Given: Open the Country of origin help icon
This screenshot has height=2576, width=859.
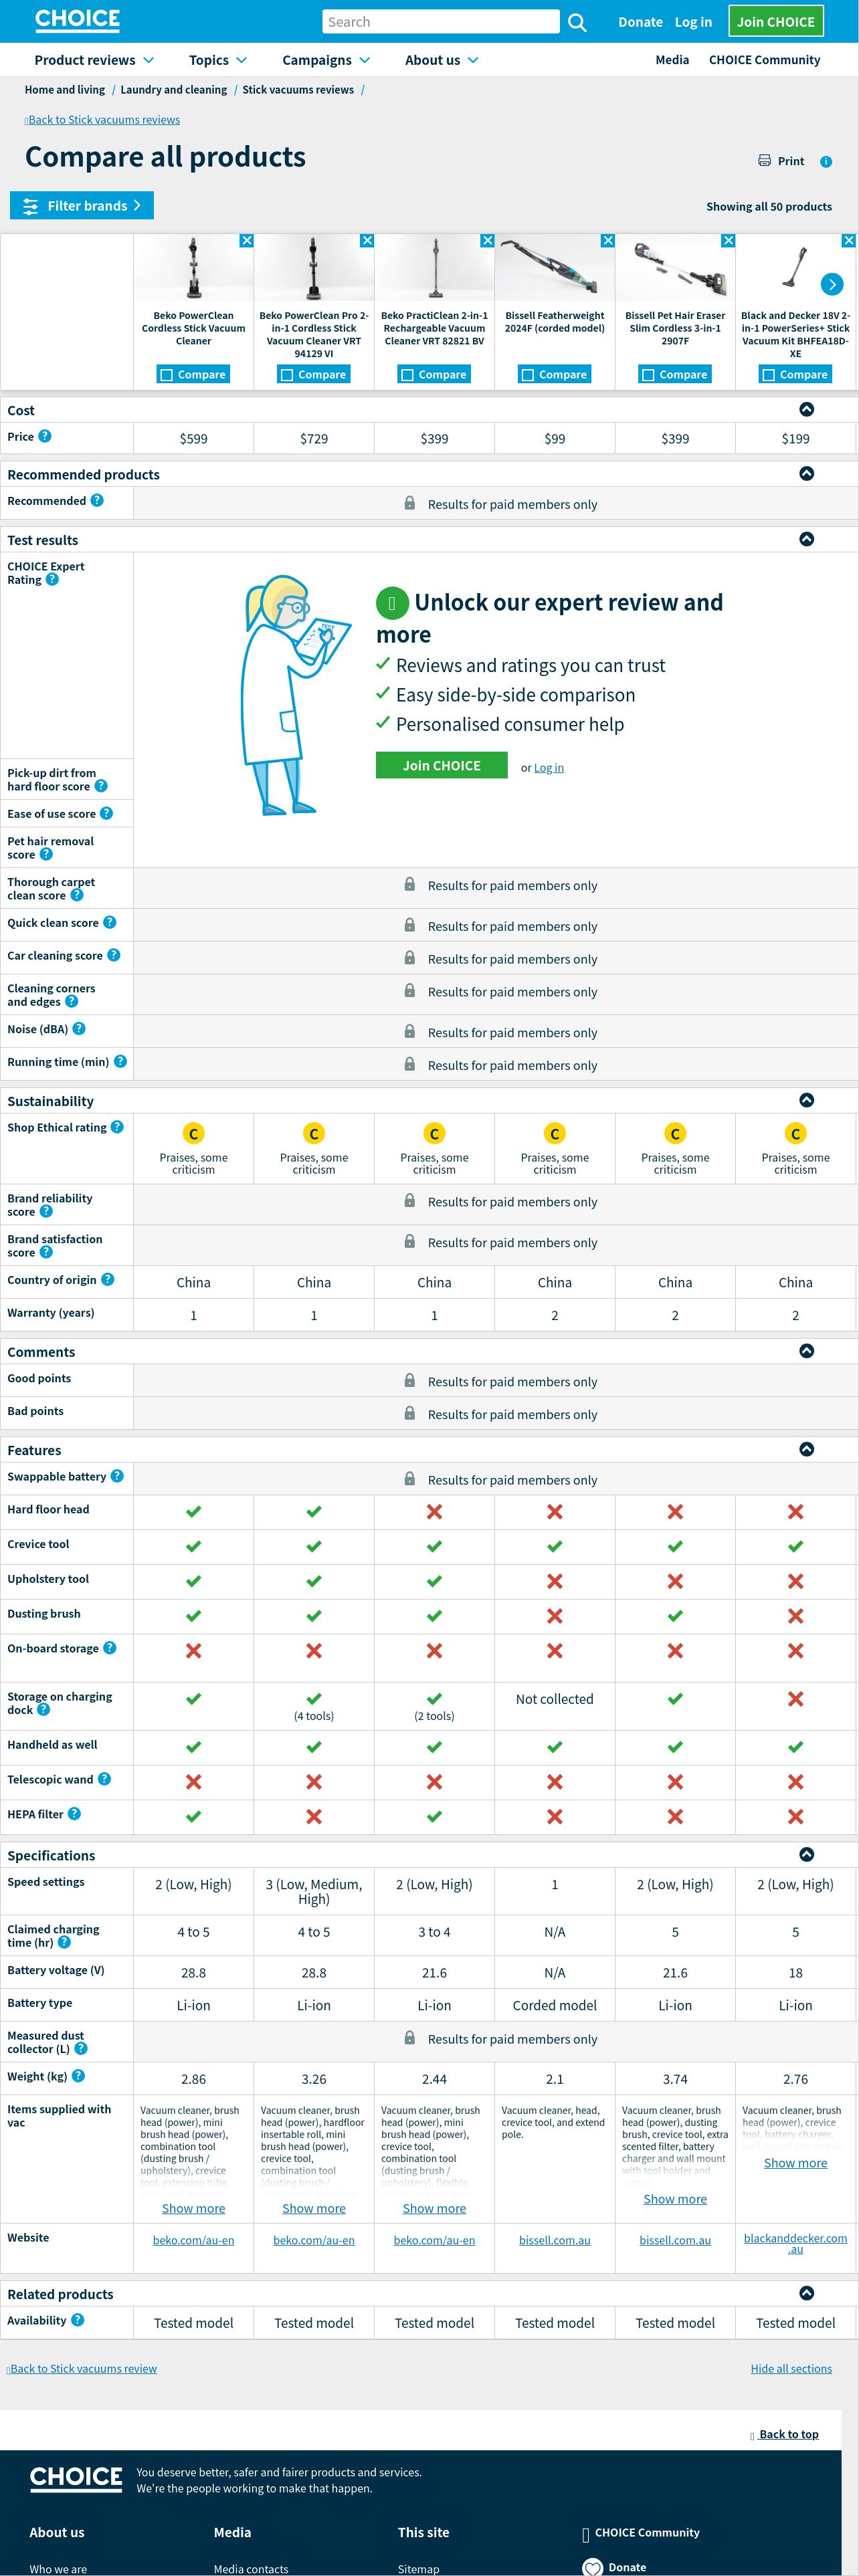Looking at the screenshot, I should point(108,1279).
